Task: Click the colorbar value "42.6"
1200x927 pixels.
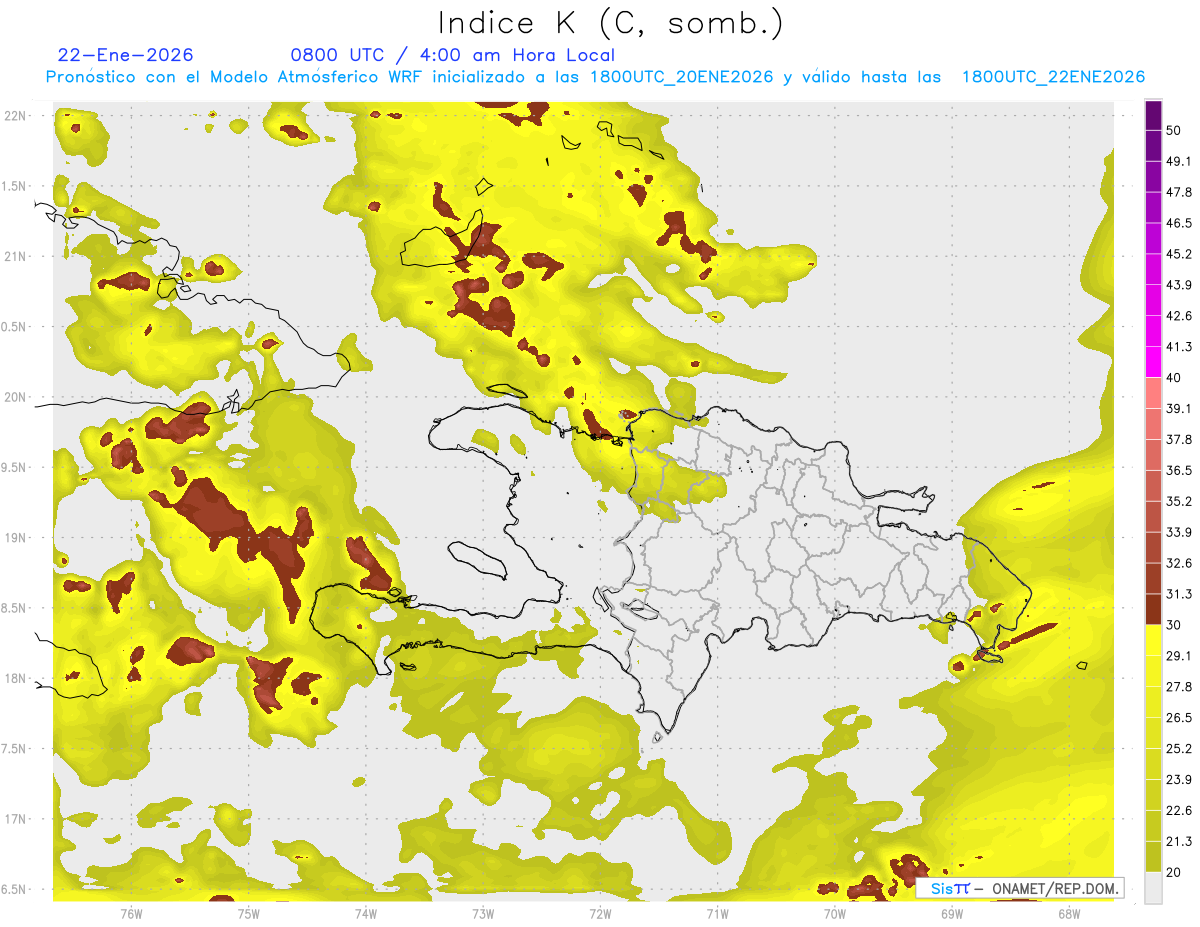Action: pyautogui.click(x=1180, y=316)
